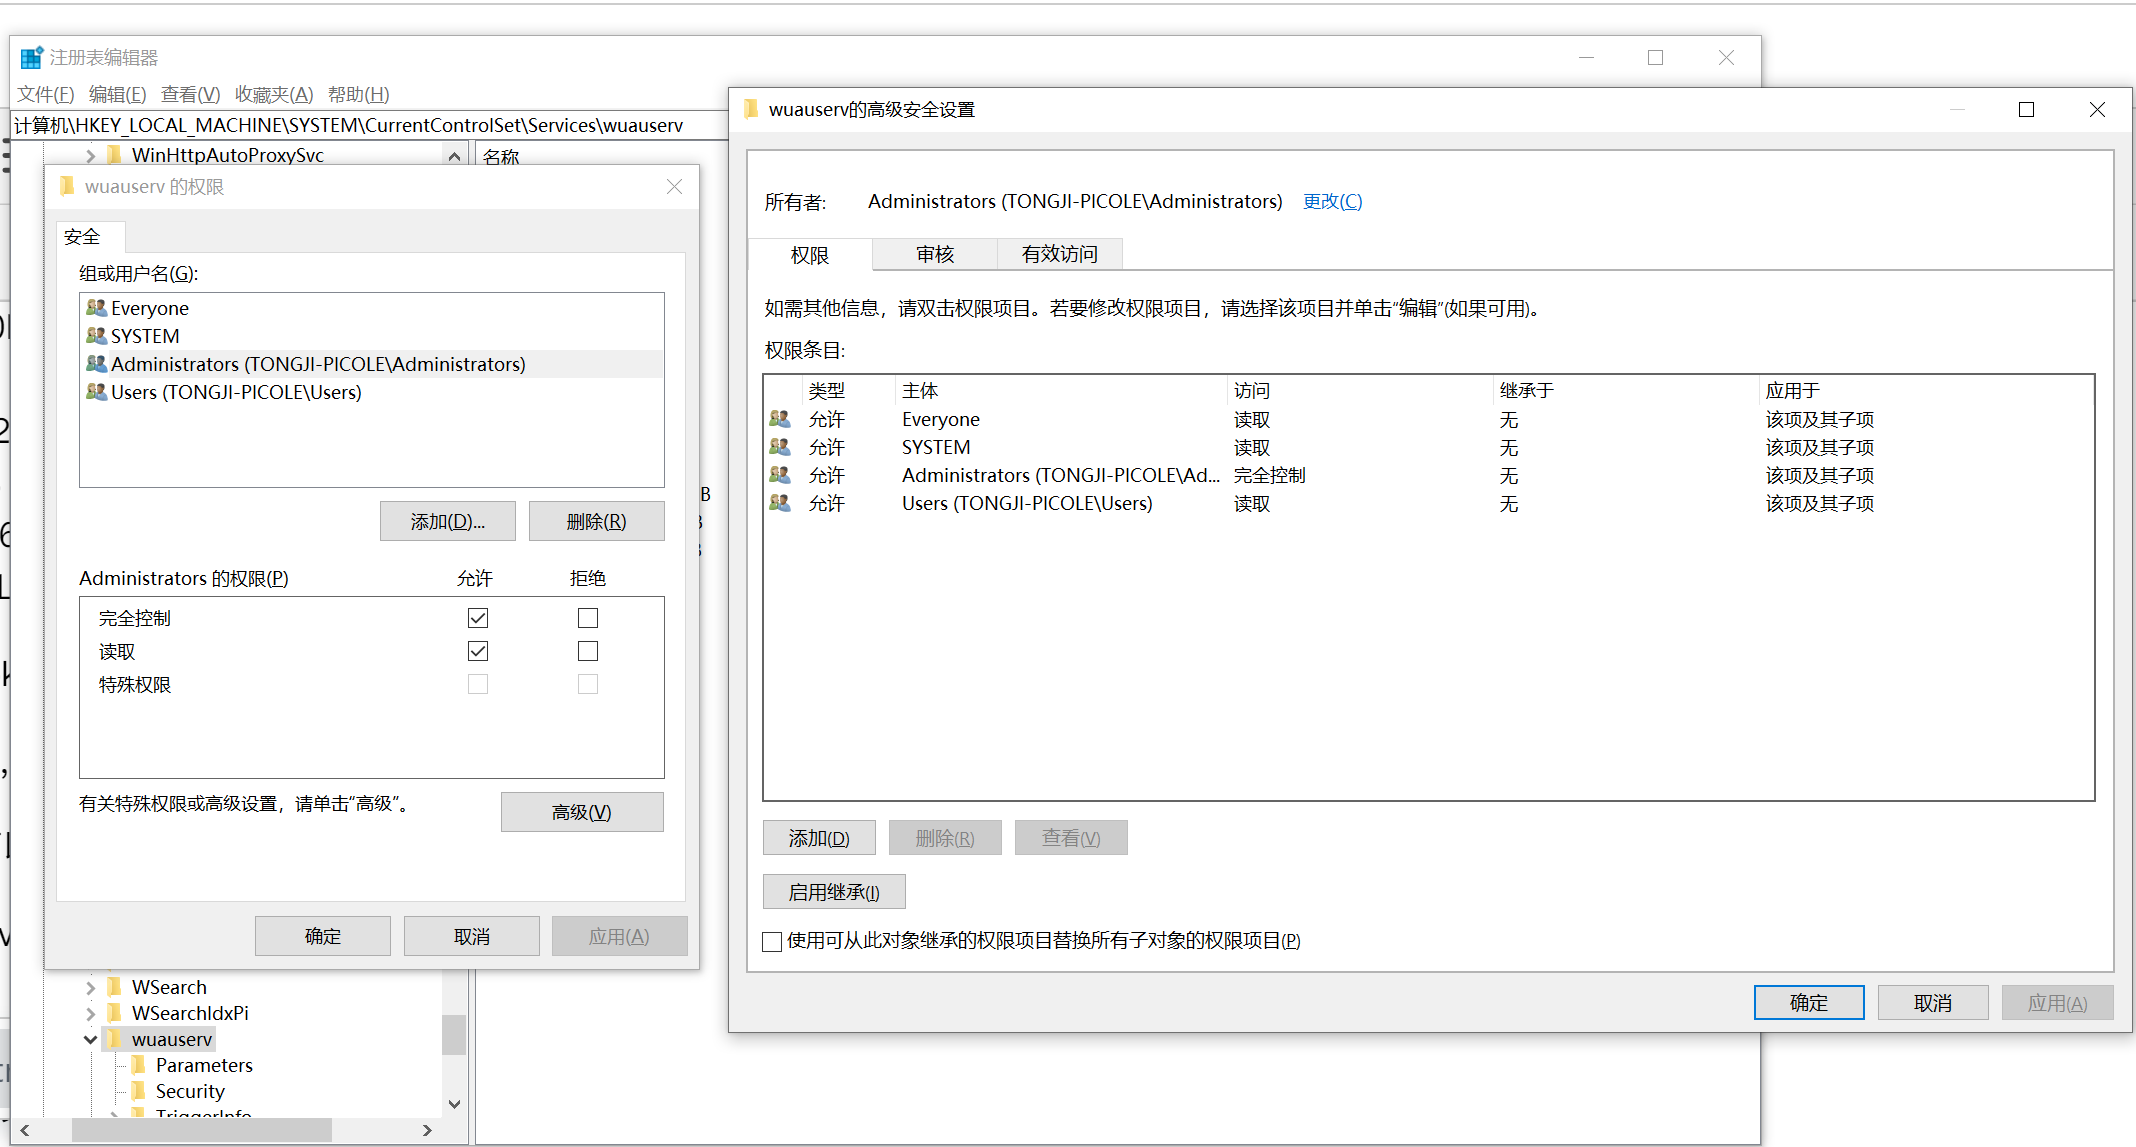Collapse the wuauserv tree node
Screen dimensions: 2136x1147
pos(90,1039)
